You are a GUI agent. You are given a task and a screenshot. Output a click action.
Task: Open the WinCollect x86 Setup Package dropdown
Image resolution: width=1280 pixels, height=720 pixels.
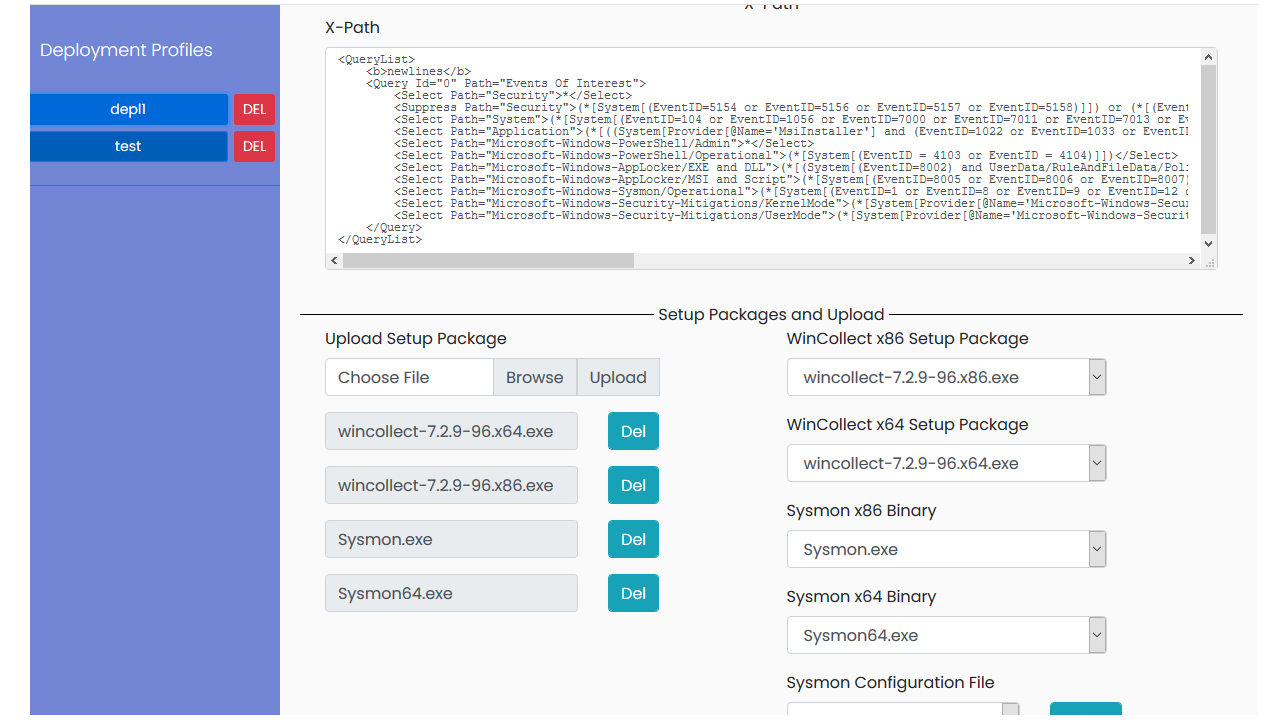tap(1096, 377)
